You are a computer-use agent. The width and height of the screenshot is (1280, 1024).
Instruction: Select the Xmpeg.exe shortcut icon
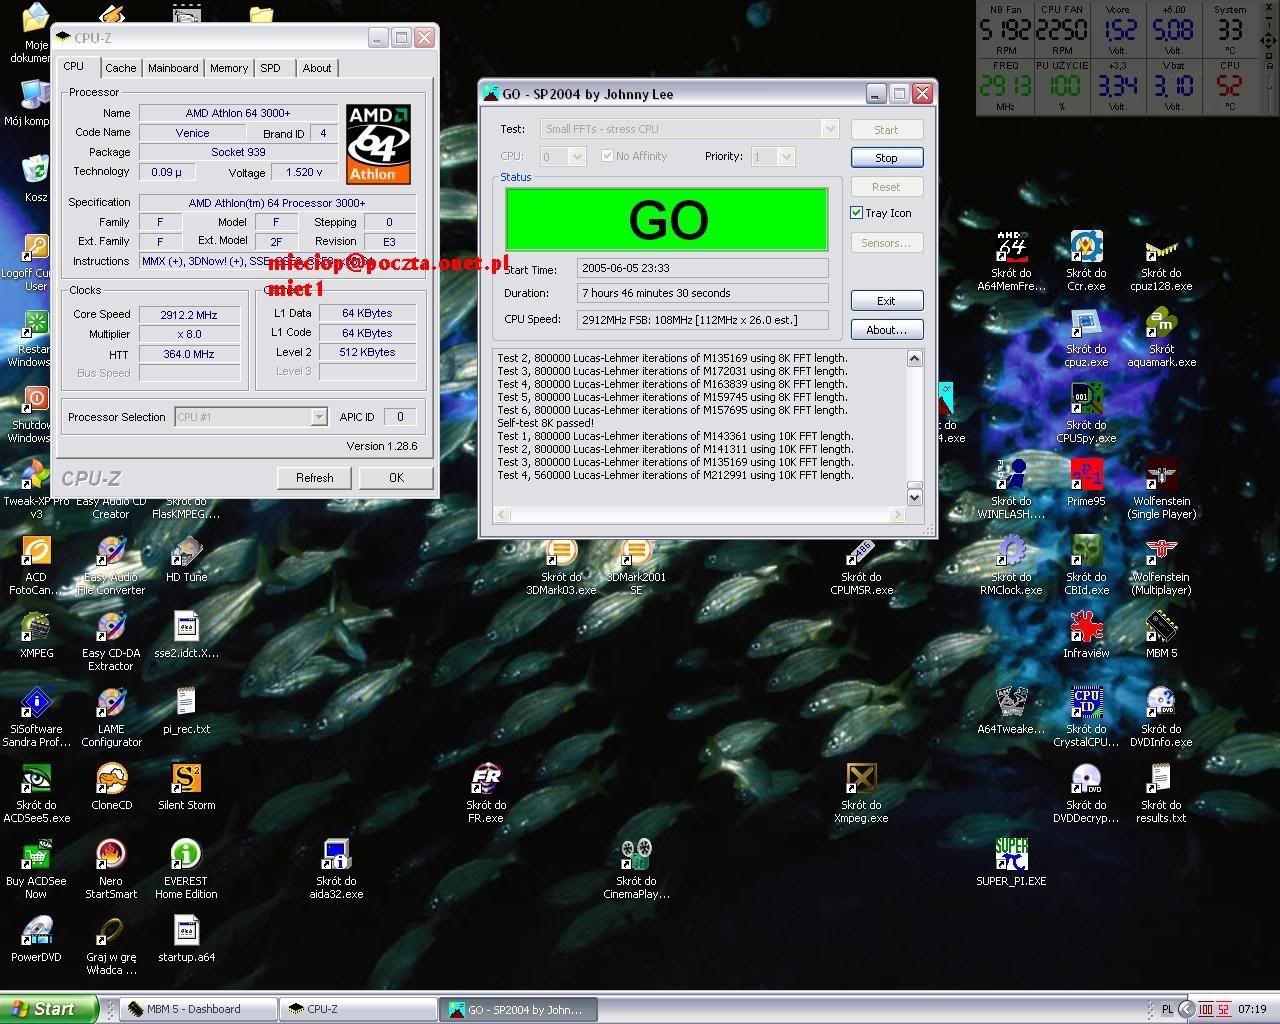[861, 792]
